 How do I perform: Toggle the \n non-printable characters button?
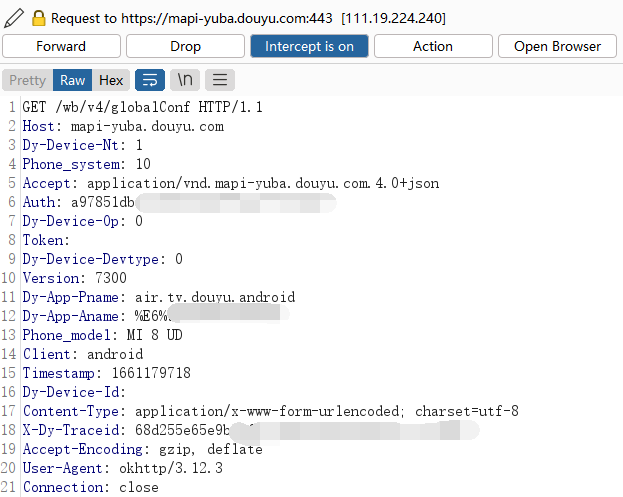point(185,80)
